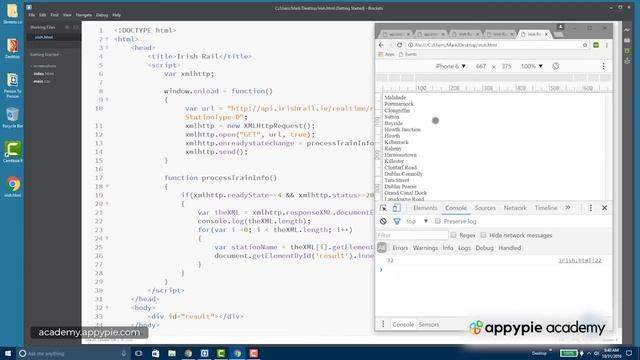The height and width of the screenshot is (360, 640).
Task: Toggle the console filter funnel icon
Action: (x=397, y=221)
